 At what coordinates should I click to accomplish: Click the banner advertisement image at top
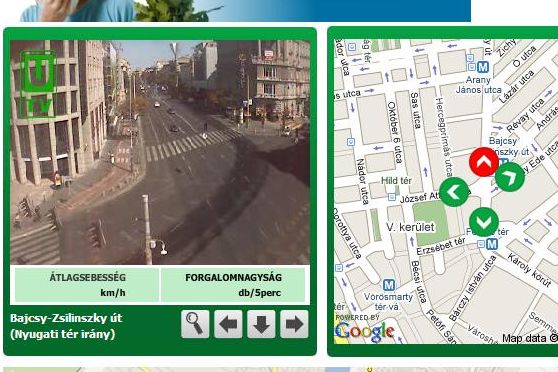point(246,11)
